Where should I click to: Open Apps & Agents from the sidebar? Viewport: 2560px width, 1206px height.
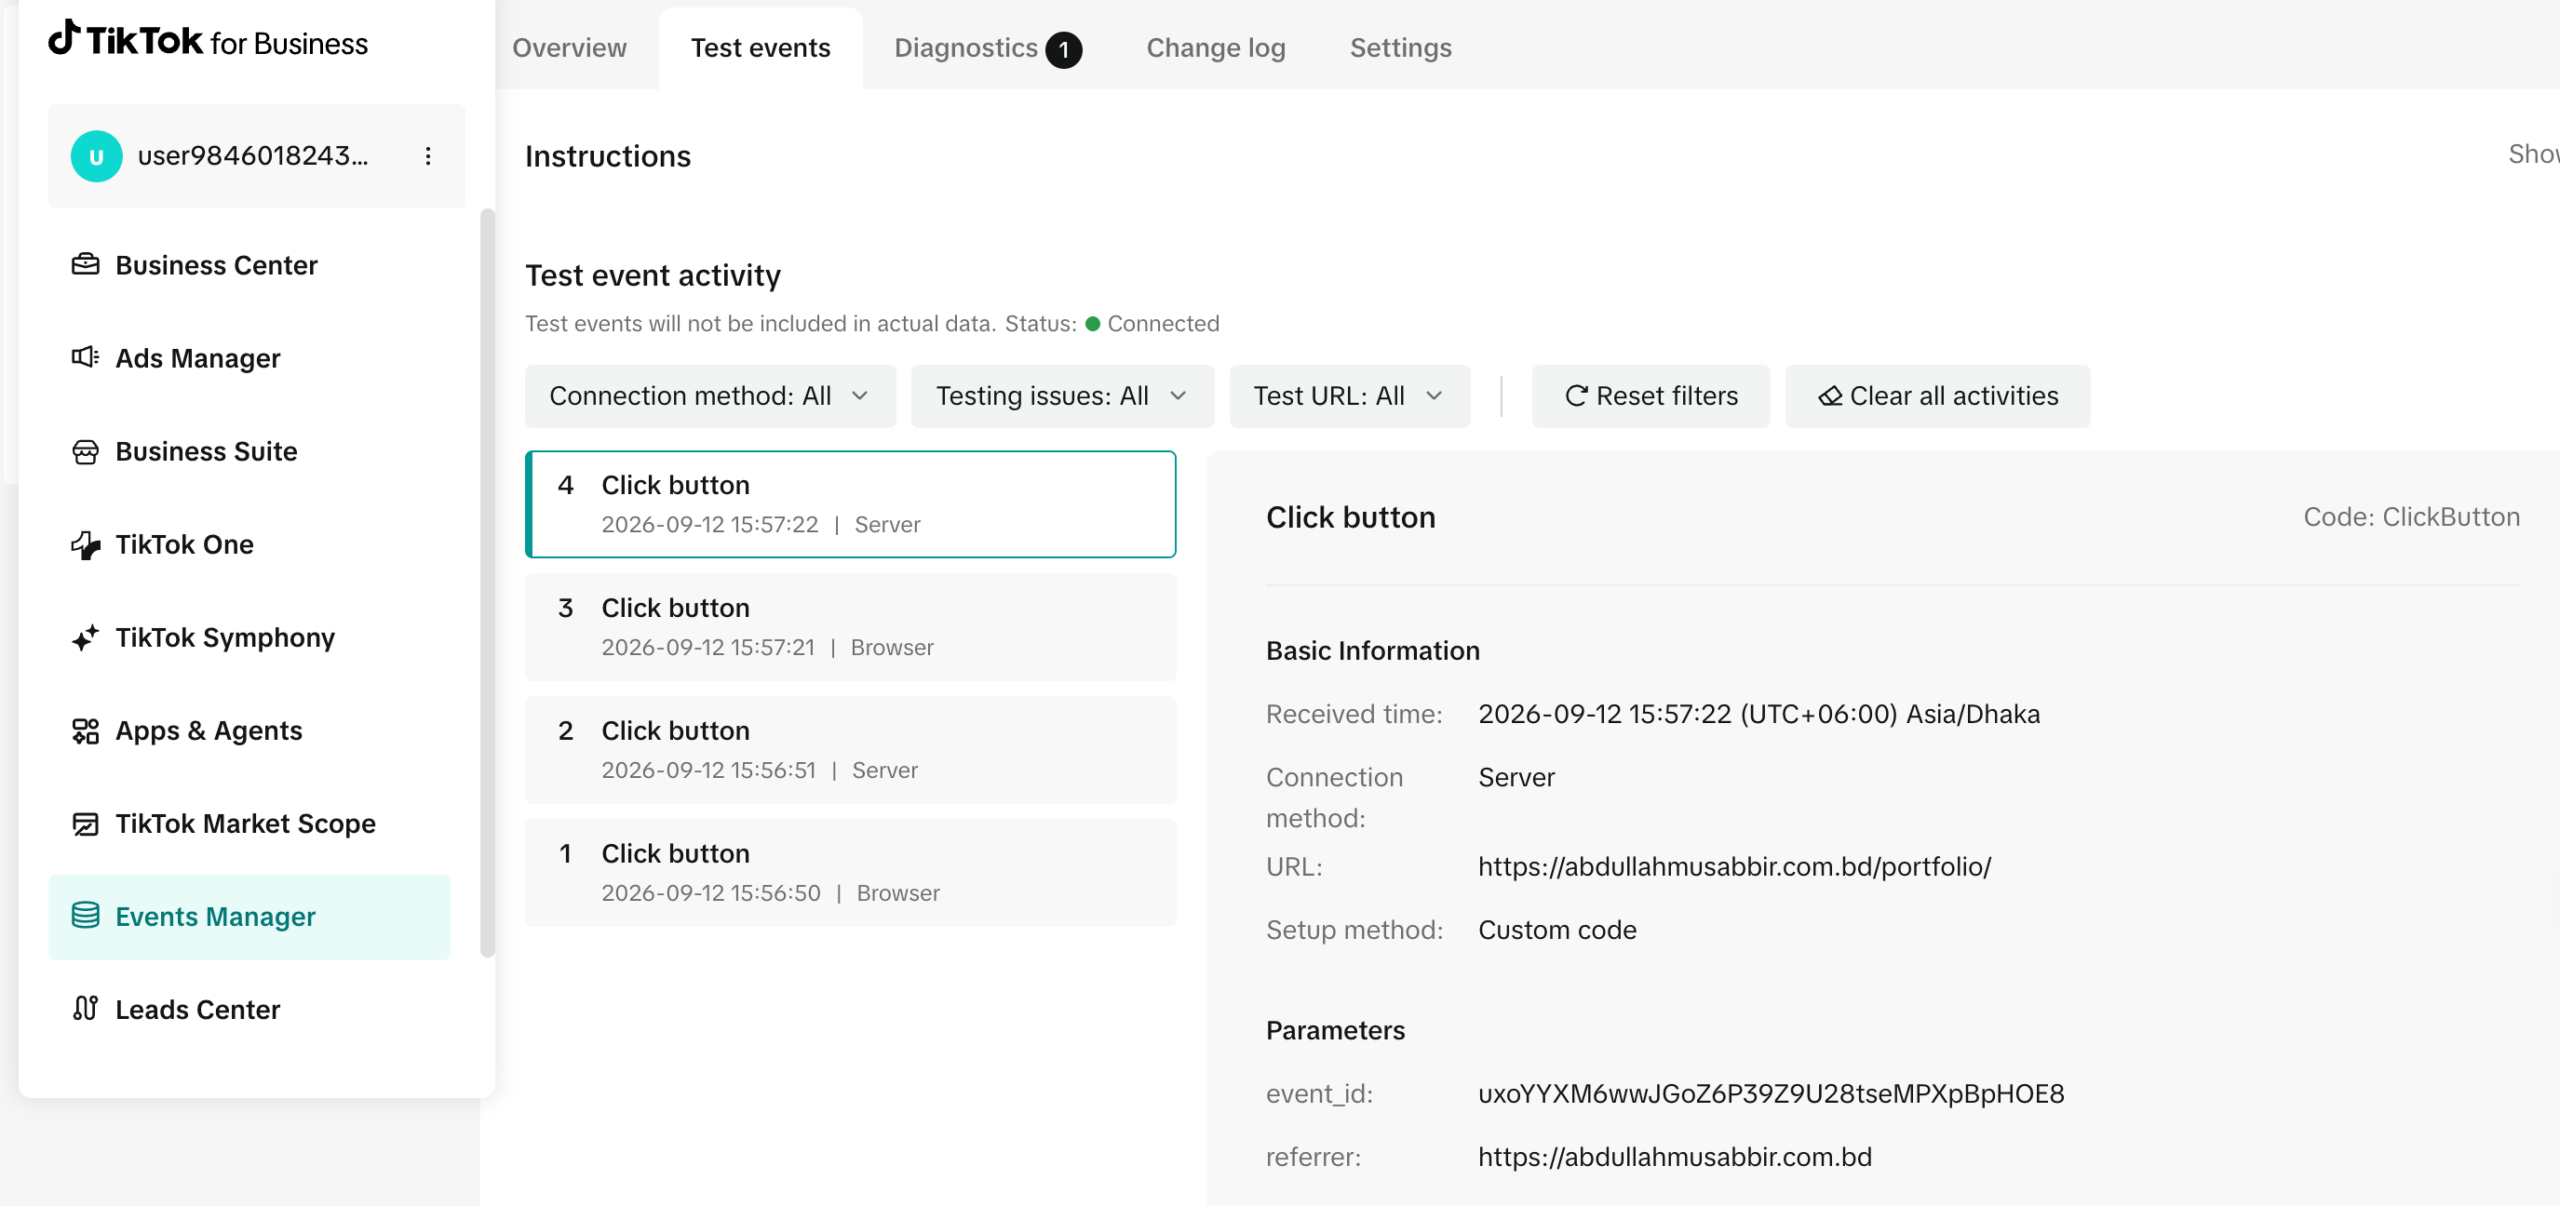(x=249, y=730)
